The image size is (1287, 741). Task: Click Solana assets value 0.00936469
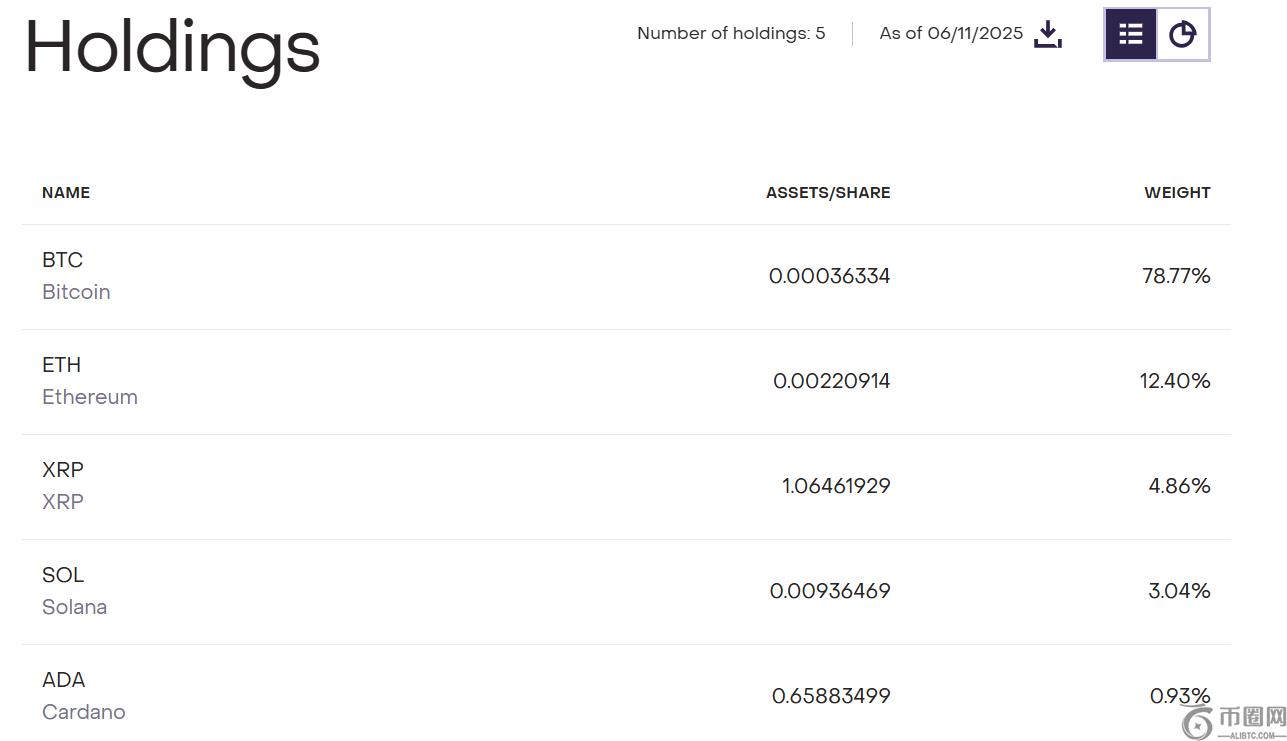pos(830,591)
